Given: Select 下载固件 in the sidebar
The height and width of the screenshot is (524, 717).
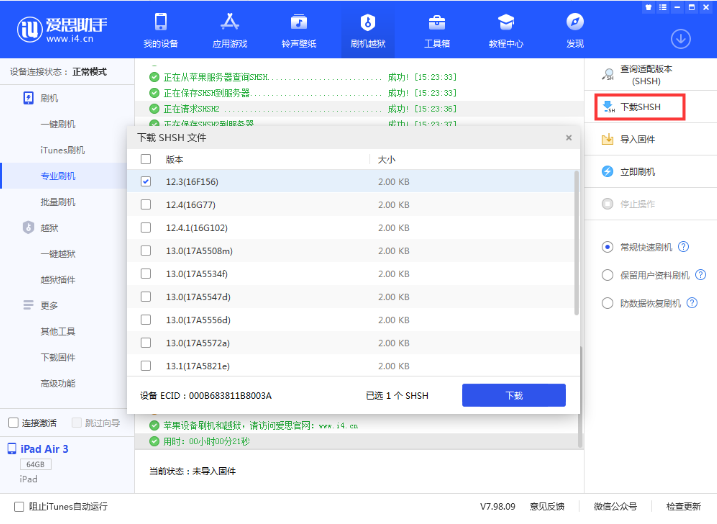Looking at the screenshot, I should coord(57,357).
